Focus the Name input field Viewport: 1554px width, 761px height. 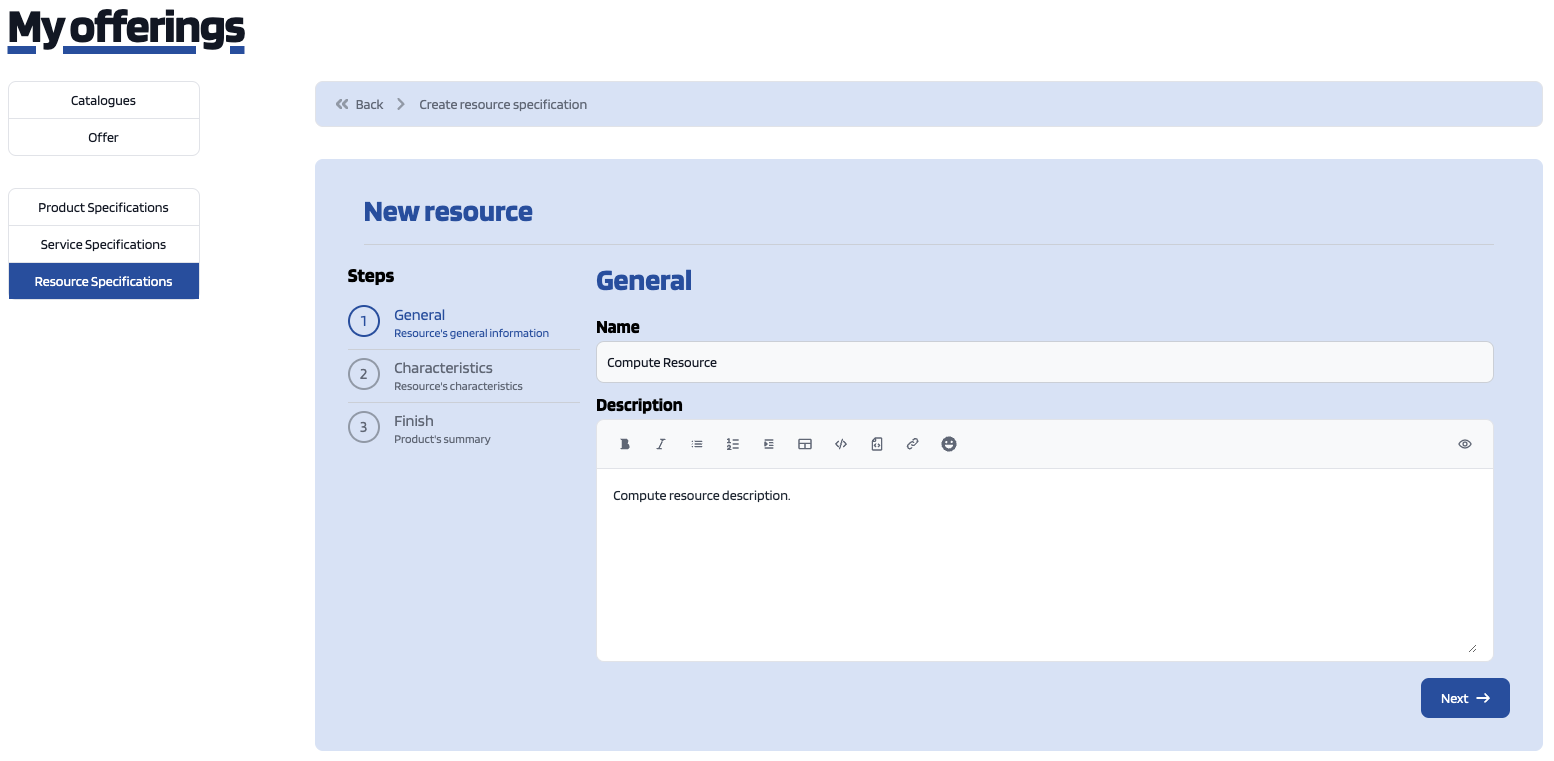coord(1044,362)
